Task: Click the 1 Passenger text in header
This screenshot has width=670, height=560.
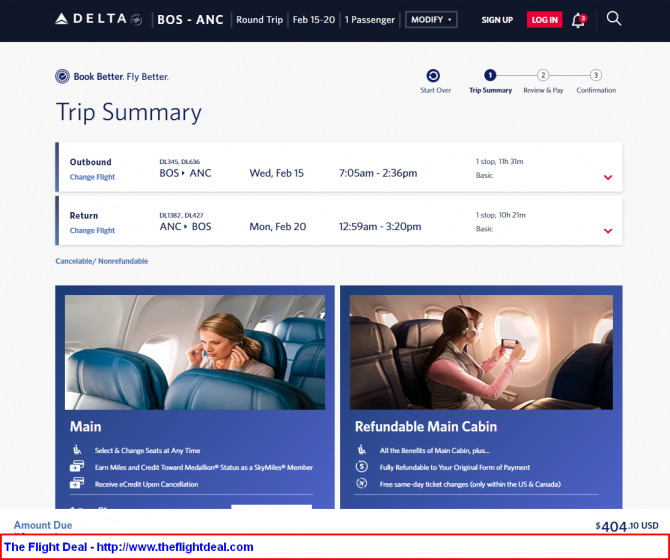Action: click(370, 20)
